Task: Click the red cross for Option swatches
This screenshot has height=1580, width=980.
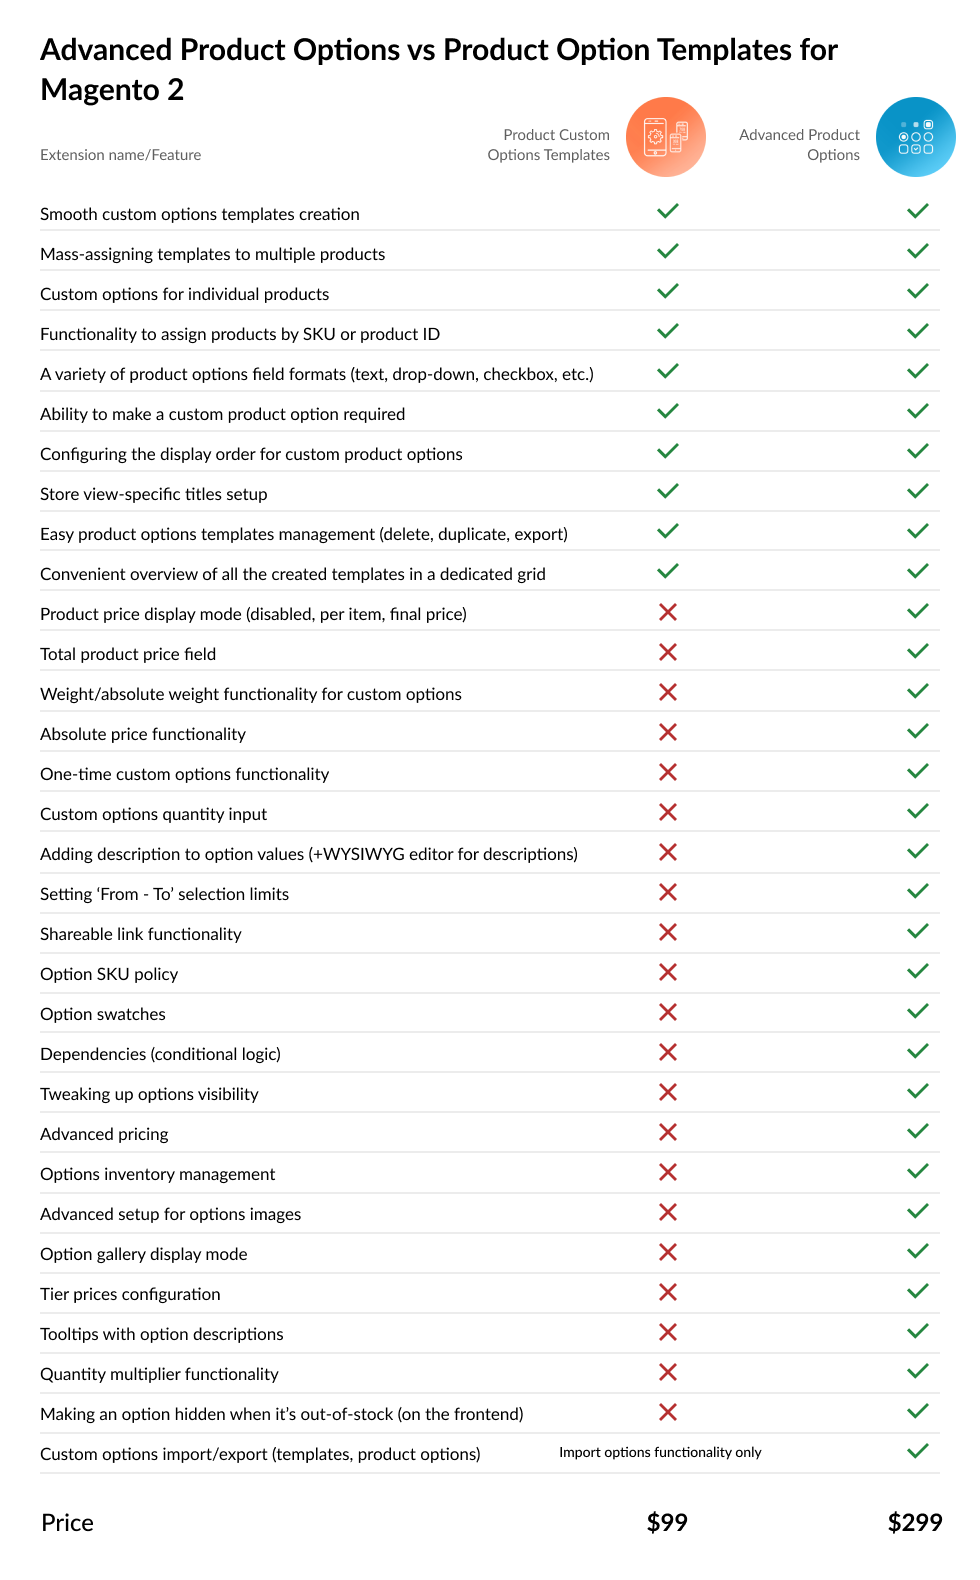Action: tap(668, 1012)
